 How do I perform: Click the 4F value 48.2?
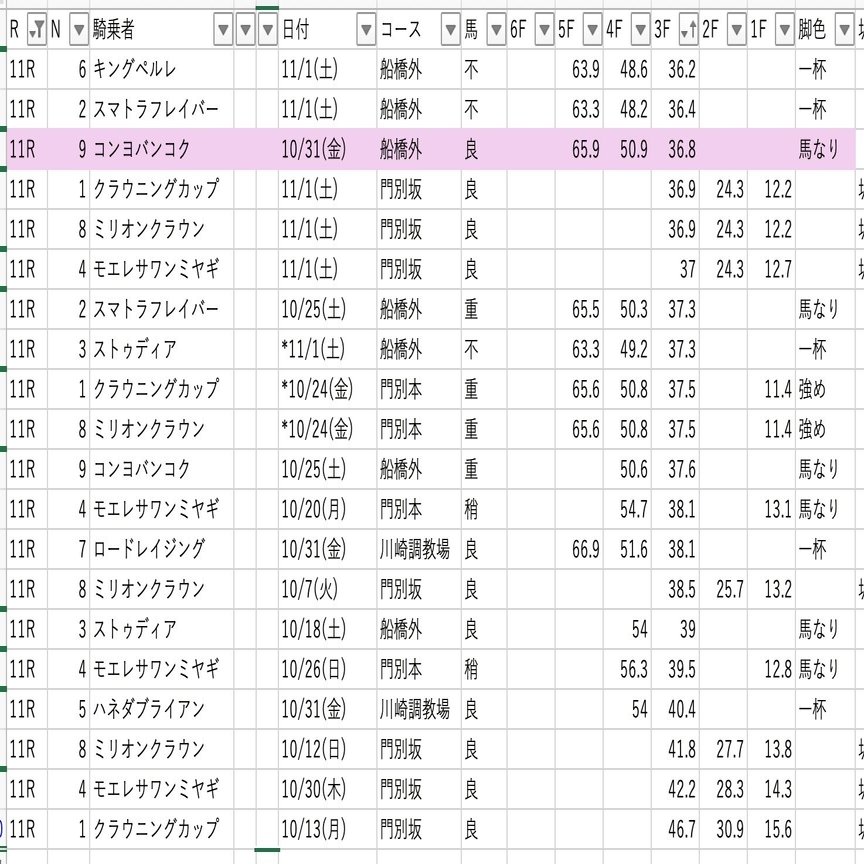coord(633,110)
